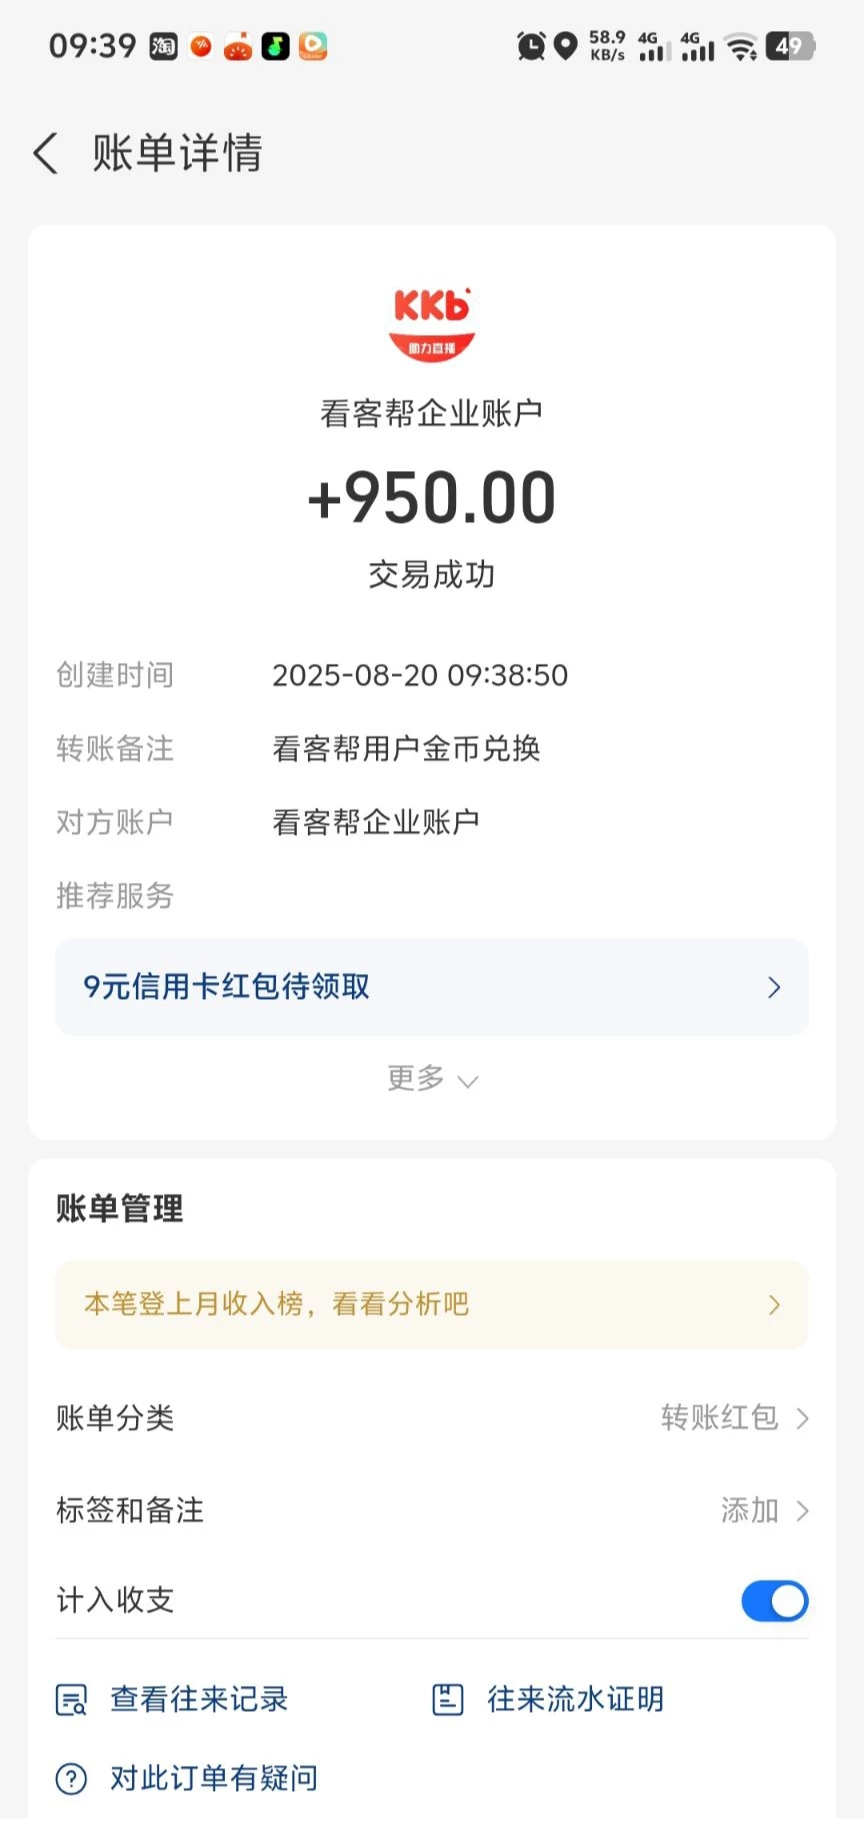Toggle the 计入收支 switch off
Image resolution: width=864 pixels, height=1840 pixels.
pyautogui.click(x=775, y=1601)
